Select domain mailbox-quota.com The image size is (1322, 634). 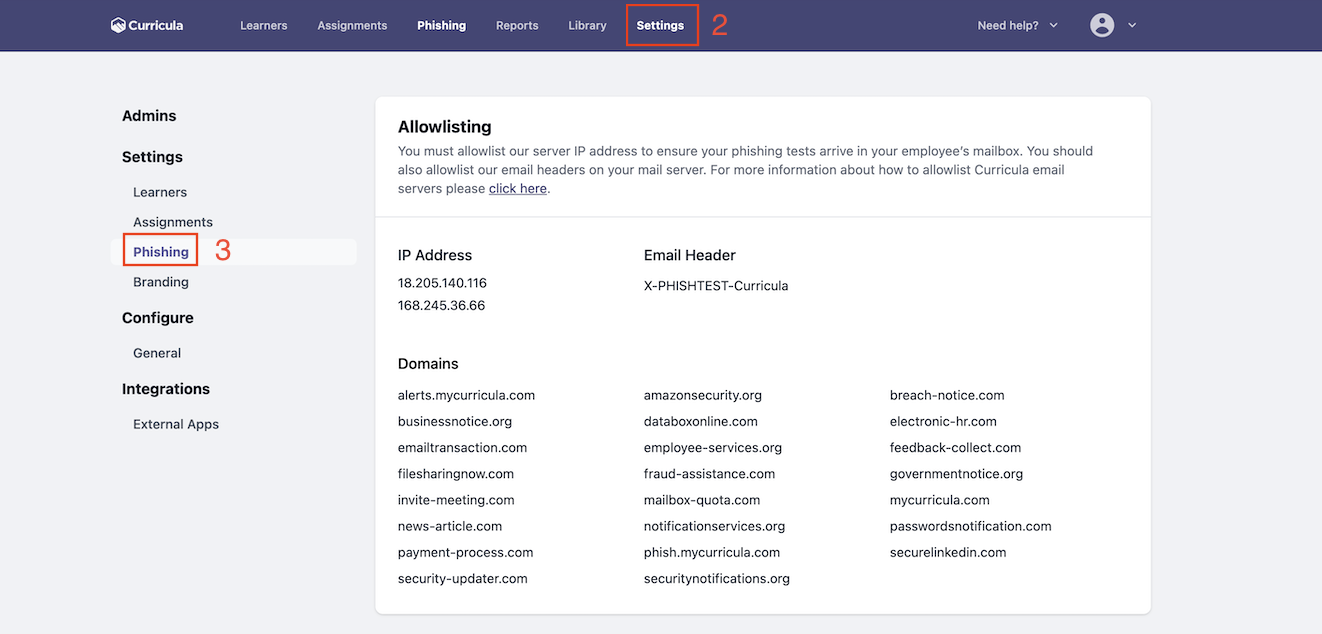702,499
